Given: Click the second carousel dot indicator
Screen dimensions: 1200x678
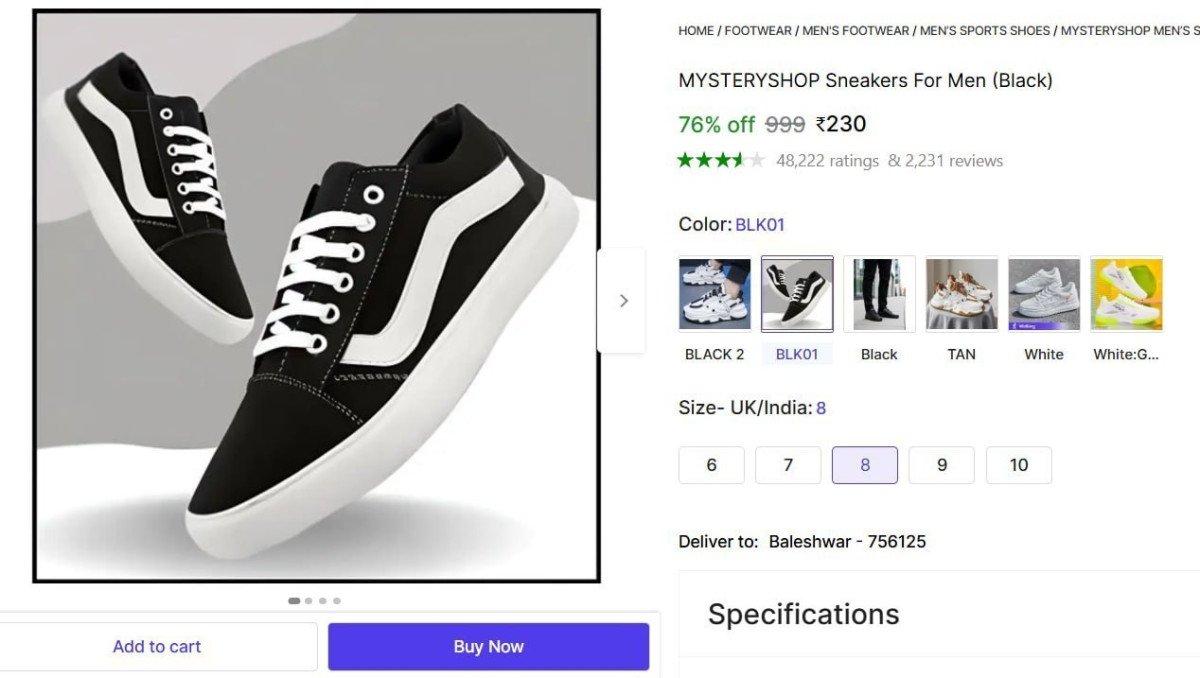Looking at the screenshot, I should point(309,601).
